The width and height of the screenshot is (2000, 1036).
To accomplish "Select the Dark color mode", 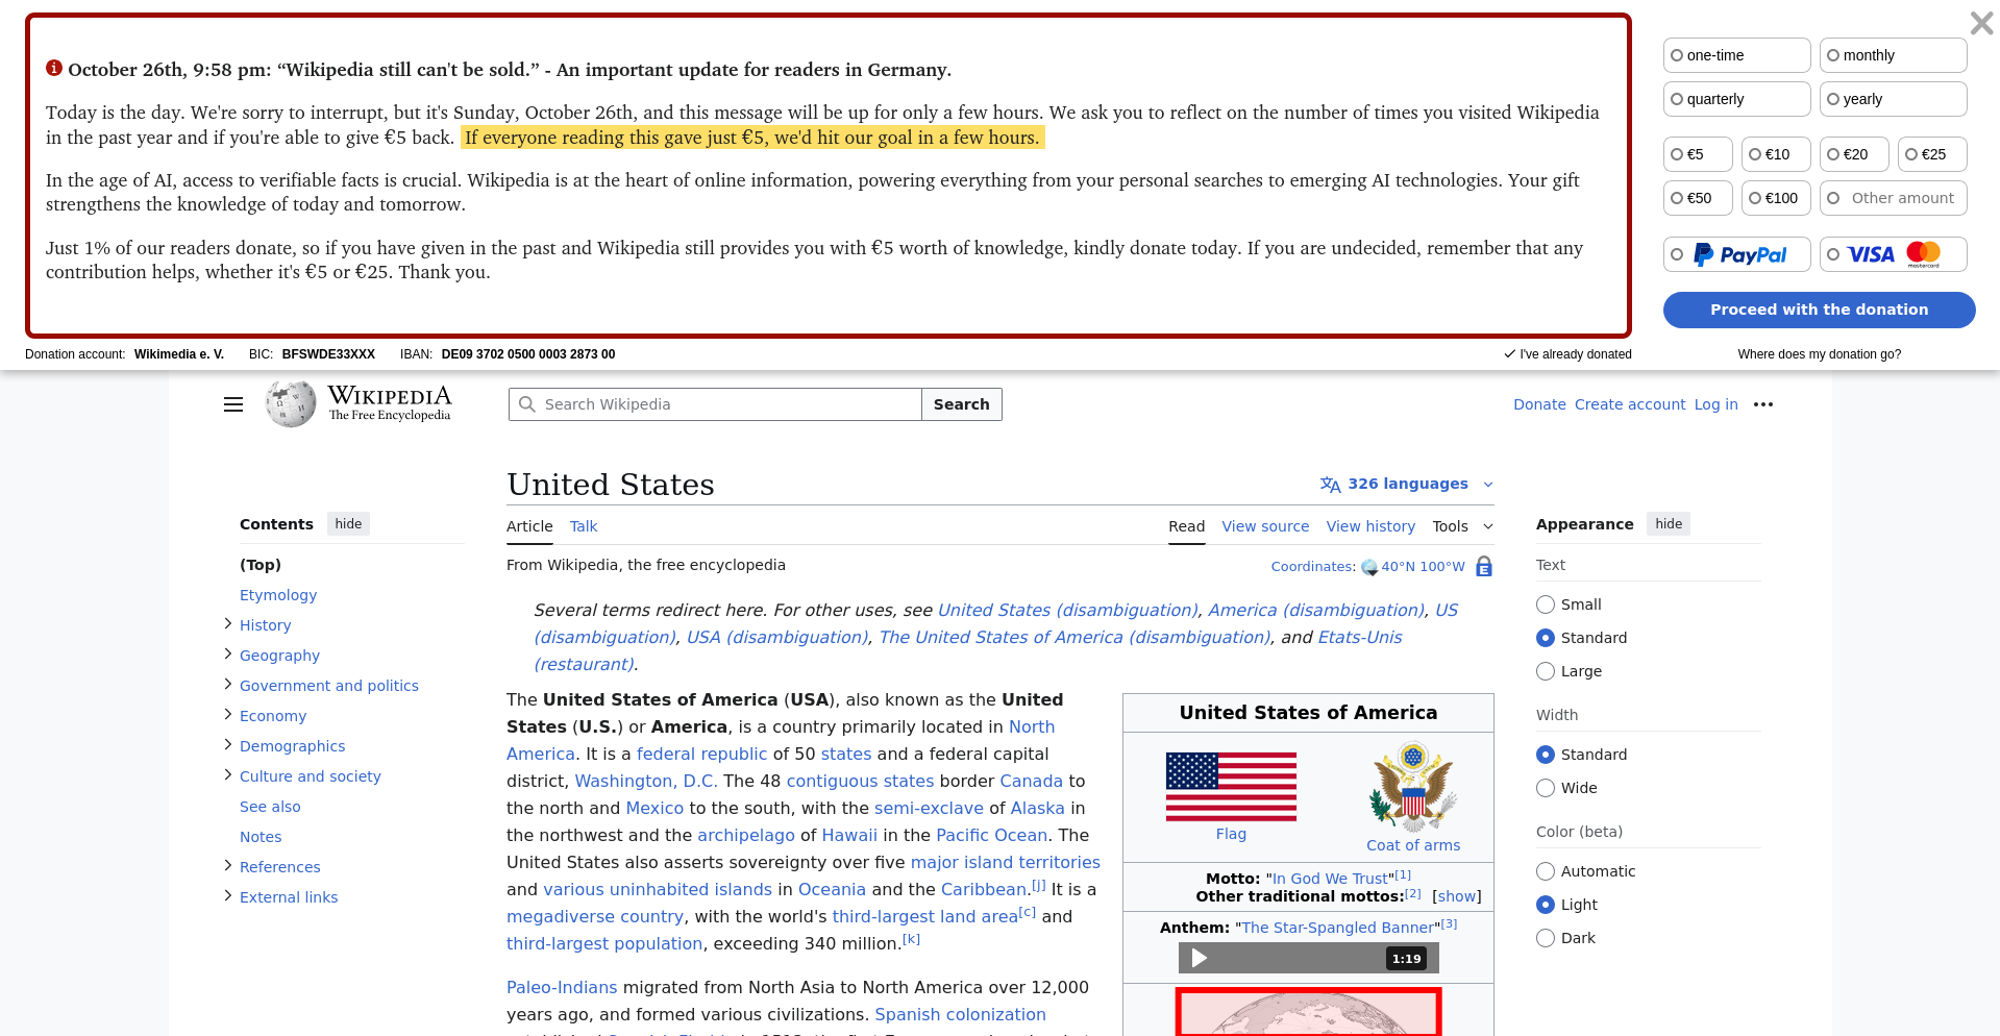I will coord(1546,938).
